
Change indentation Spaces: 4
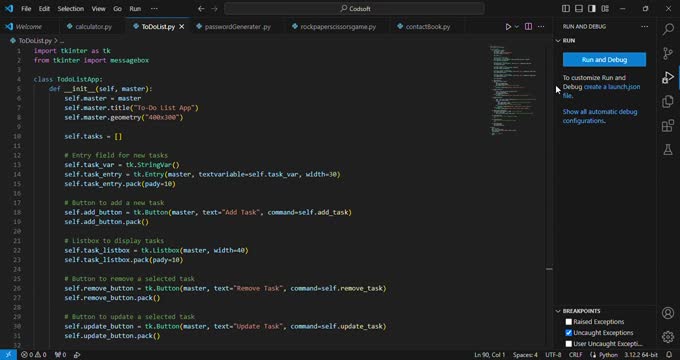point(525,355)
